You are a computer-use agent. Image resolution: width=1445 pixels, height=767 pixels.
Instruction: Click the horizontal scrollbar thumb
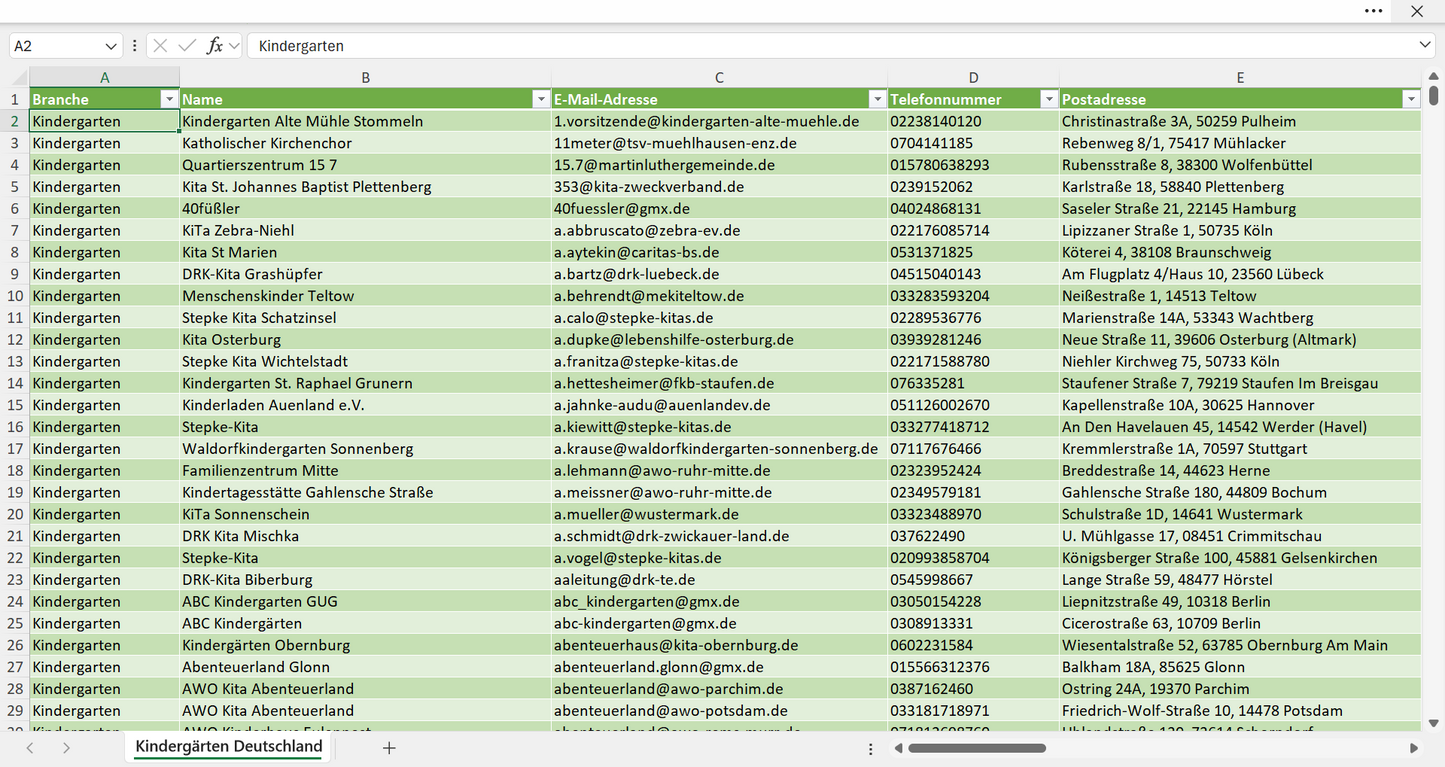coord(977,748)
